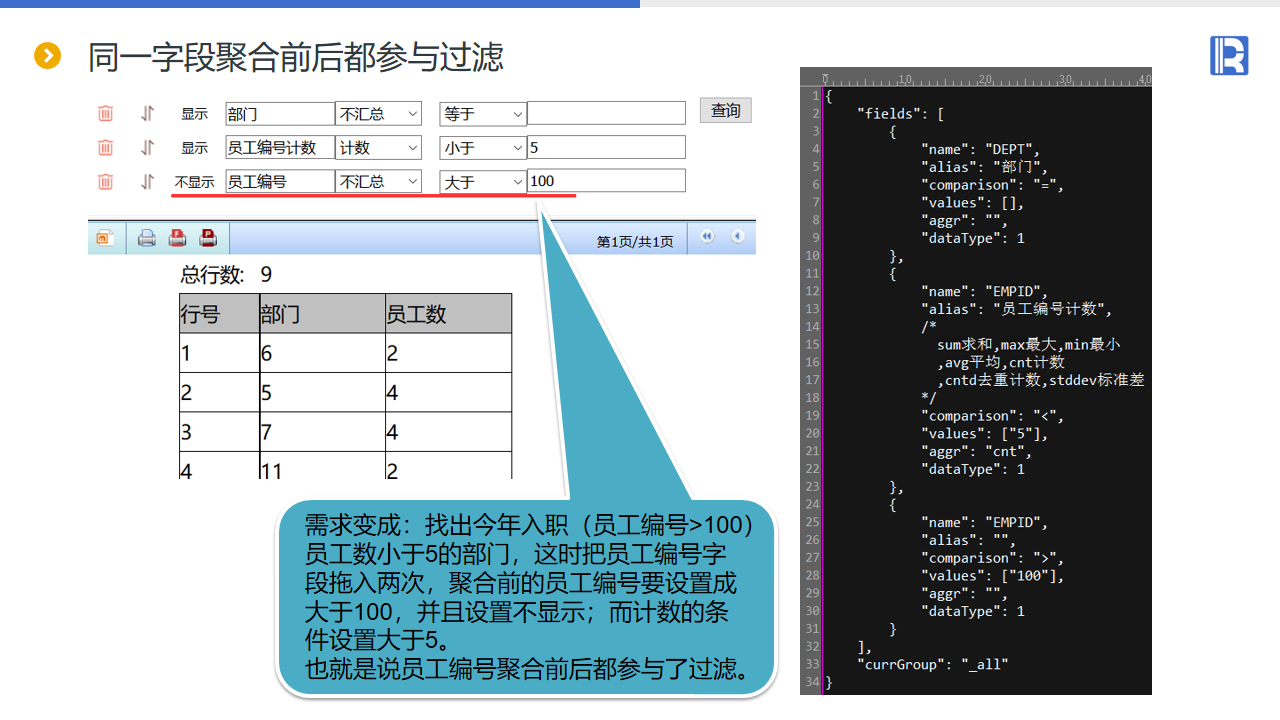Open the 计数 aggregation dropdown
Image resolution: width=1280 pixels, height=720 pixels.
coord(378,148)
